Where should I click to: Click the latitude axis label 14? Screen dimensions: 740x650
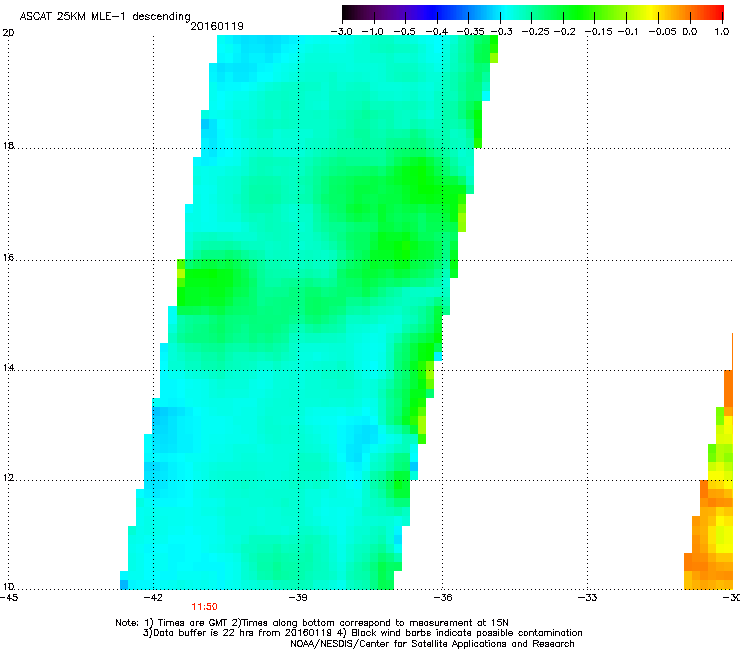point(8,368)
